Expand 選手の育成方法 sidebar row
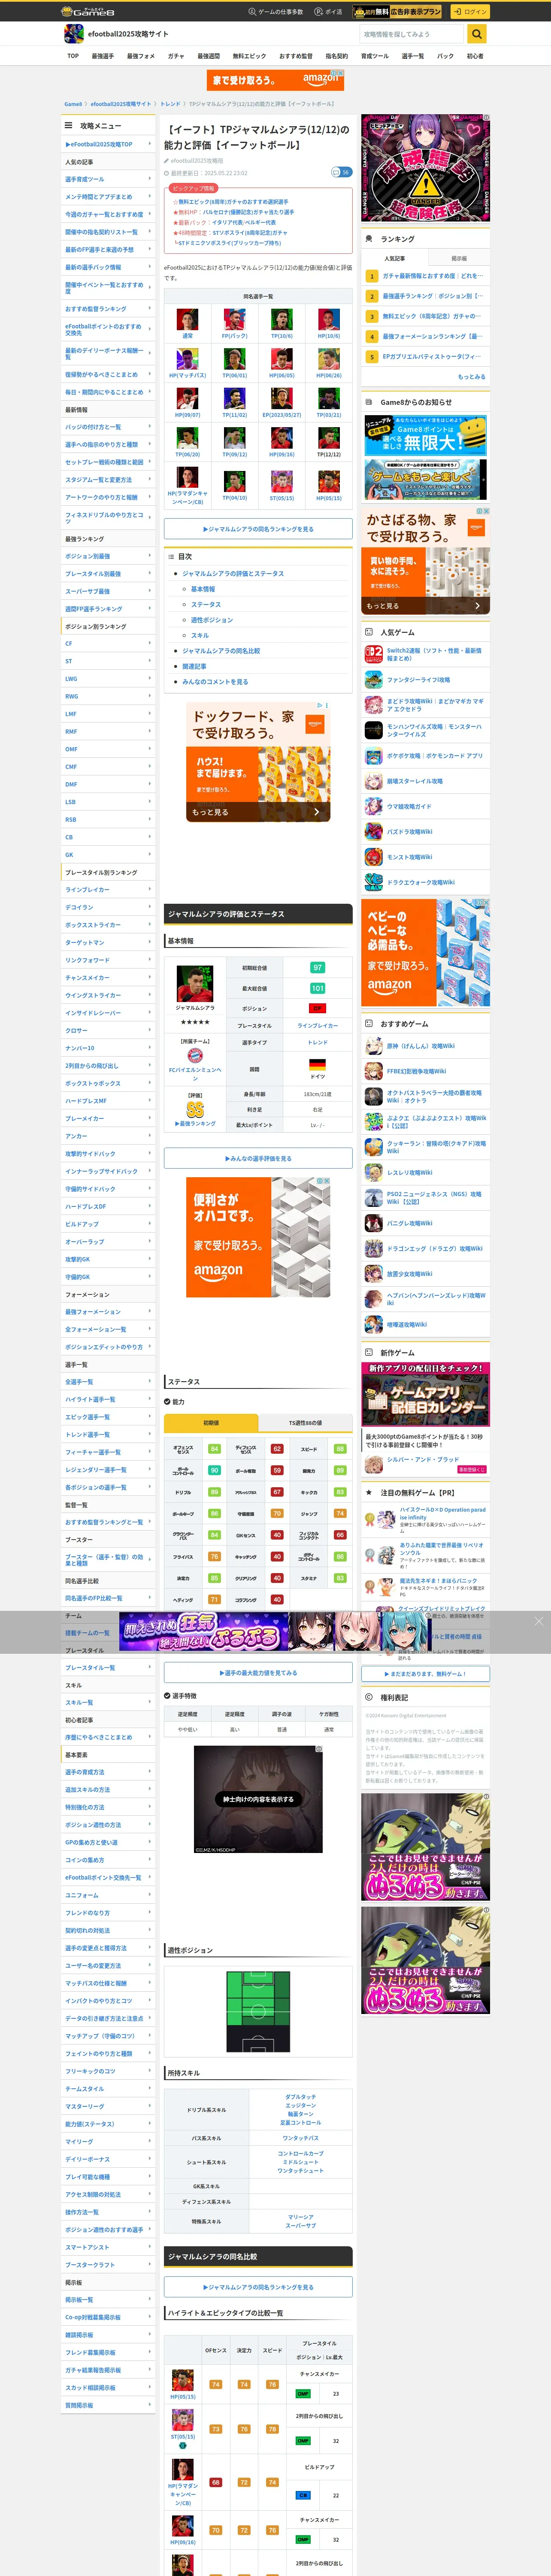 coord(108,1772)
